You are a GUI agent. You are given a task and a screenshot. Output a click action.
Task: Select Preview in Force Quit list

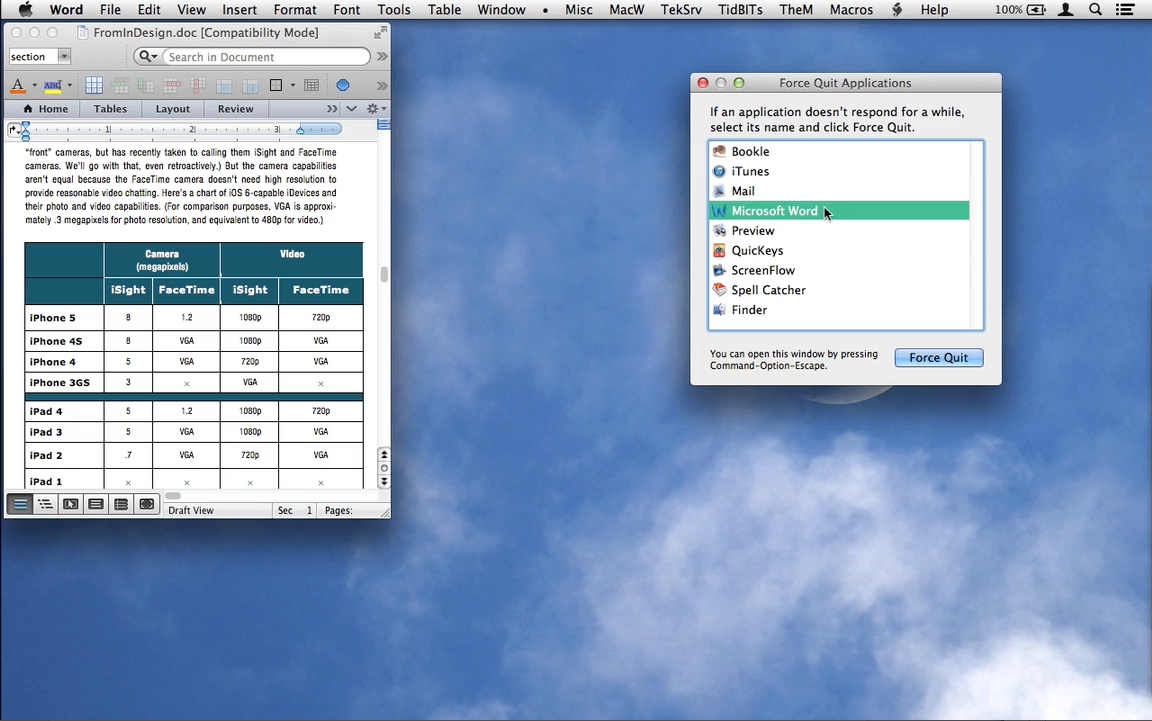click(x=839, y=231)
